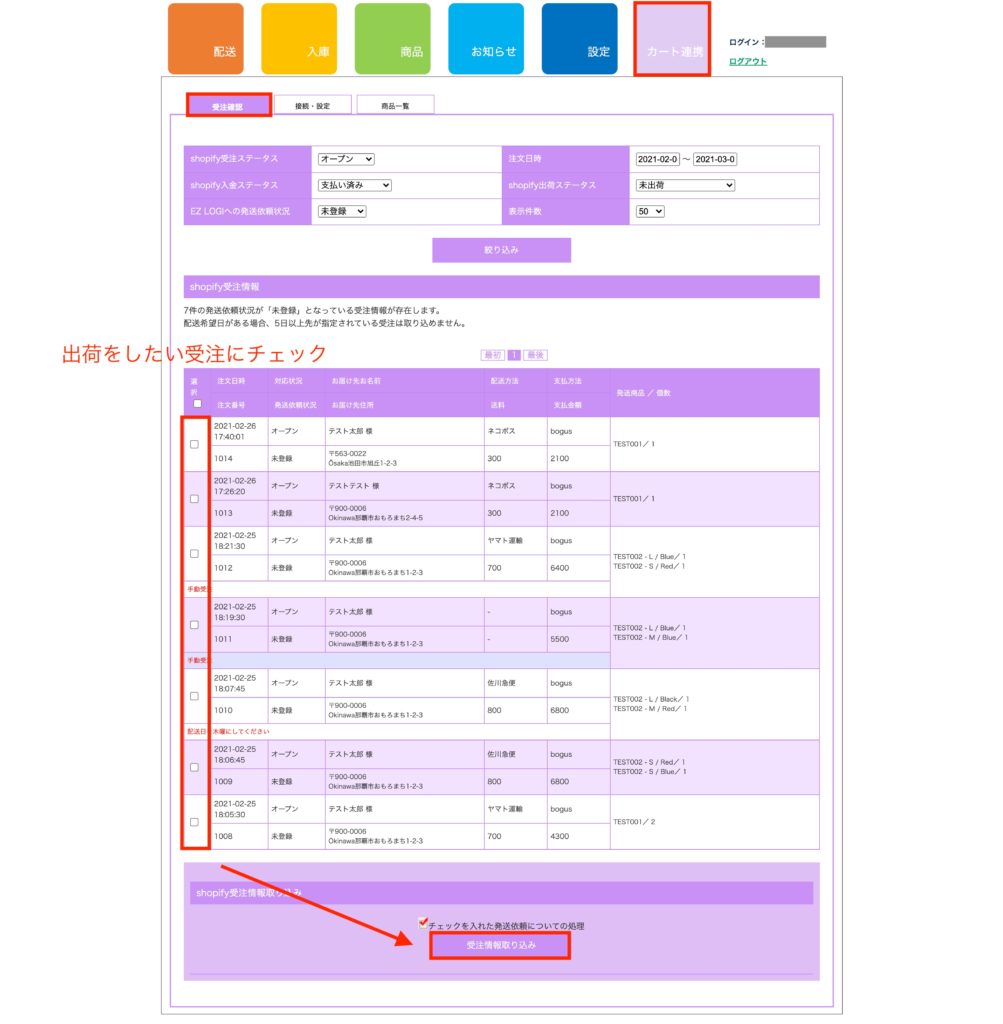Screen dimensions: 1003x1024
Task: Expand the shopify出荷ステータス dropdown
Action: click(685, 185)
